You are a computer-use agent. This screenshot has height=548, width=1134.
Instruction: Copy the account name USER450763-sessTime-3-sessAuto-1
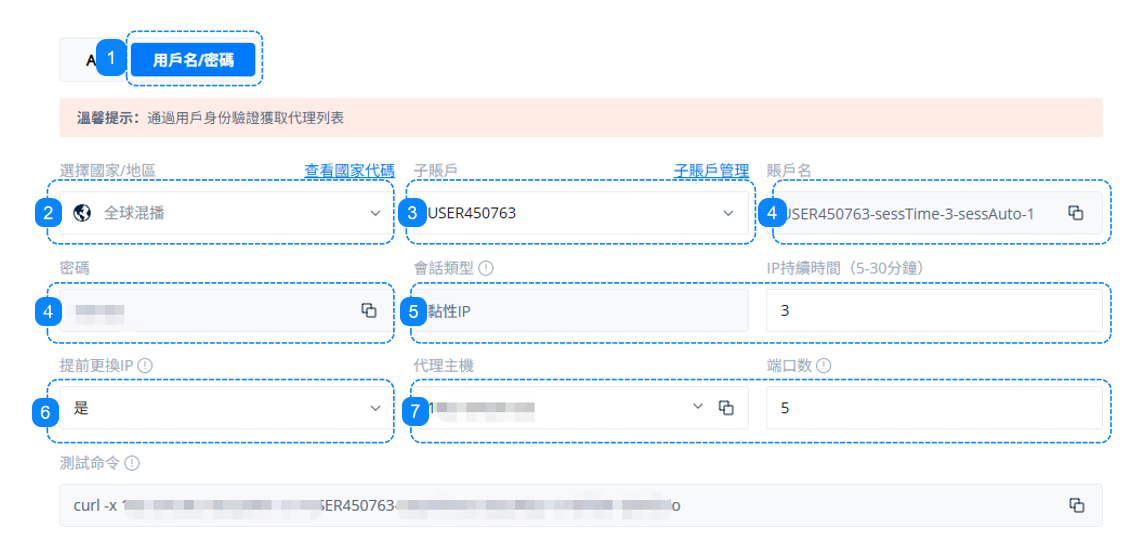point(1075,213)
